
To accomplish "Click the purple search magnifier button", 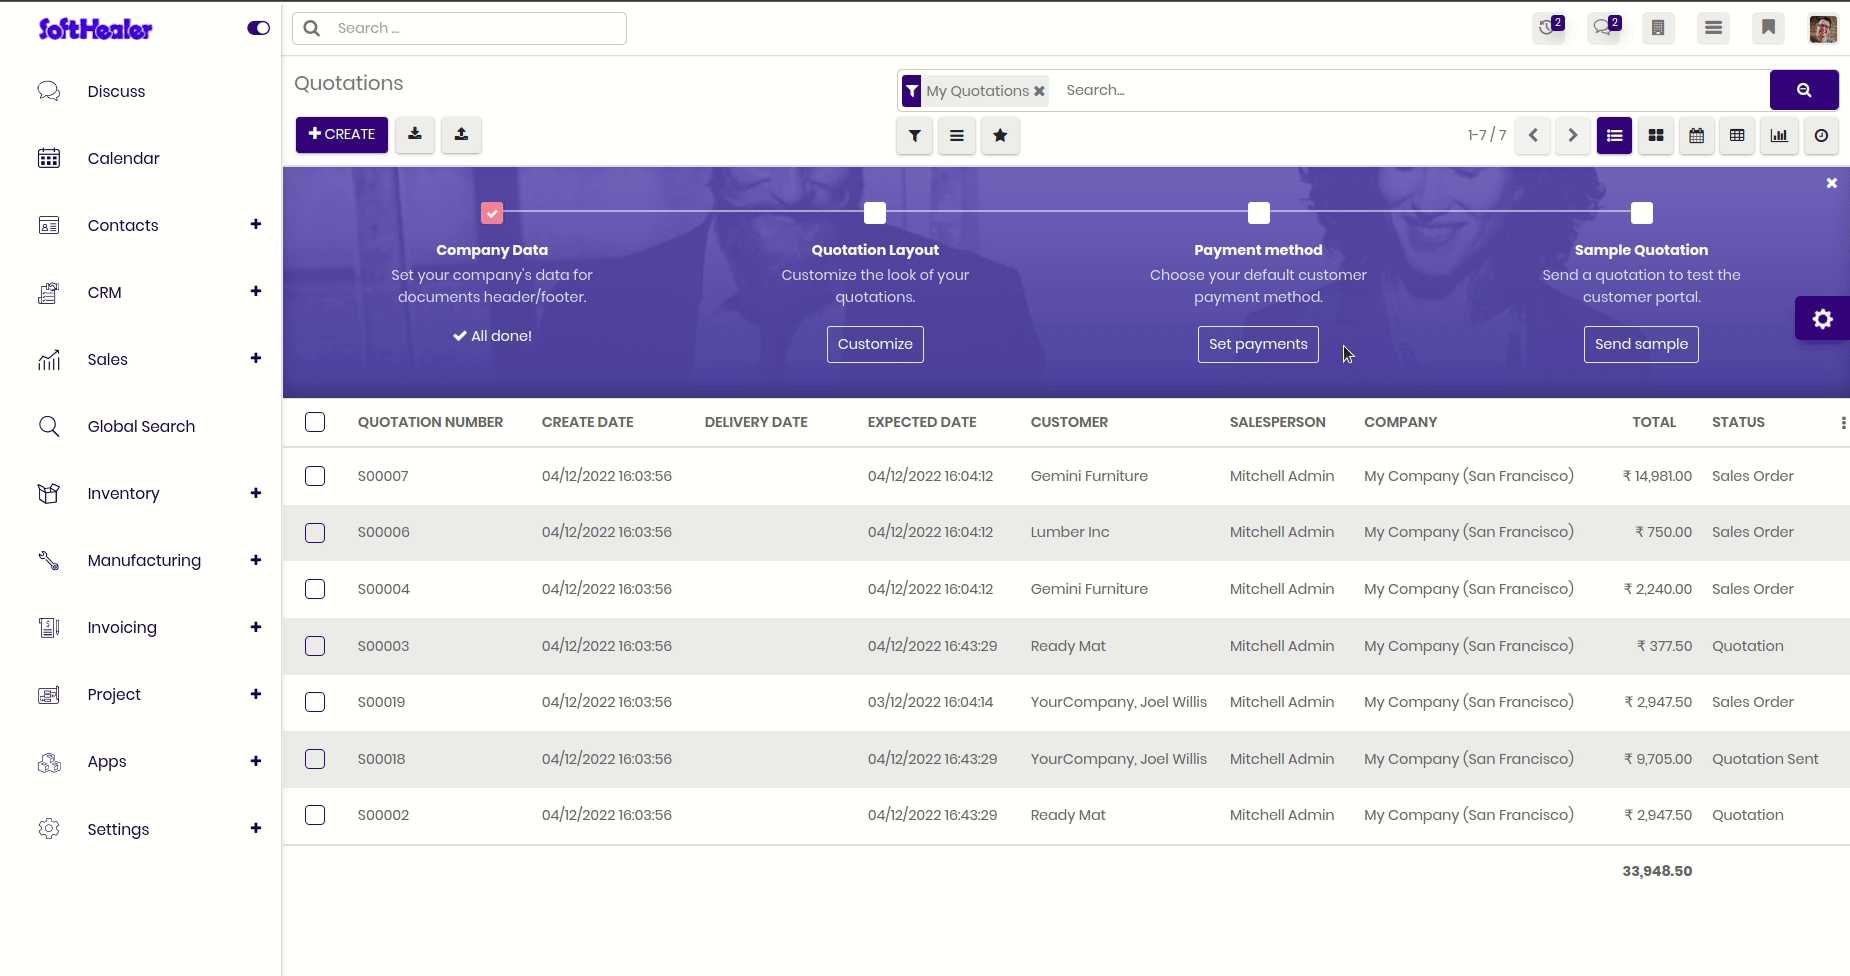I will (x=1804, y=90).
